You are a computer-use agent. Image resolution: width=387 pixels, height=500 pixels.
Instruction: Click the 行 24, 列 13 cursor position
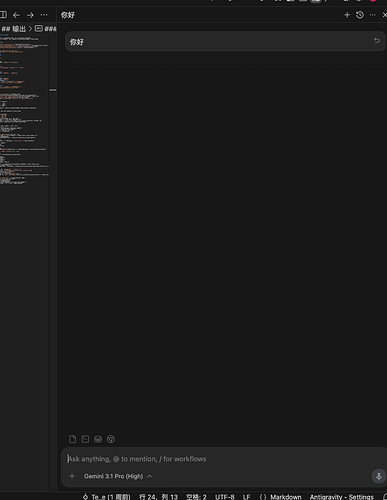(x=158, y=497)
